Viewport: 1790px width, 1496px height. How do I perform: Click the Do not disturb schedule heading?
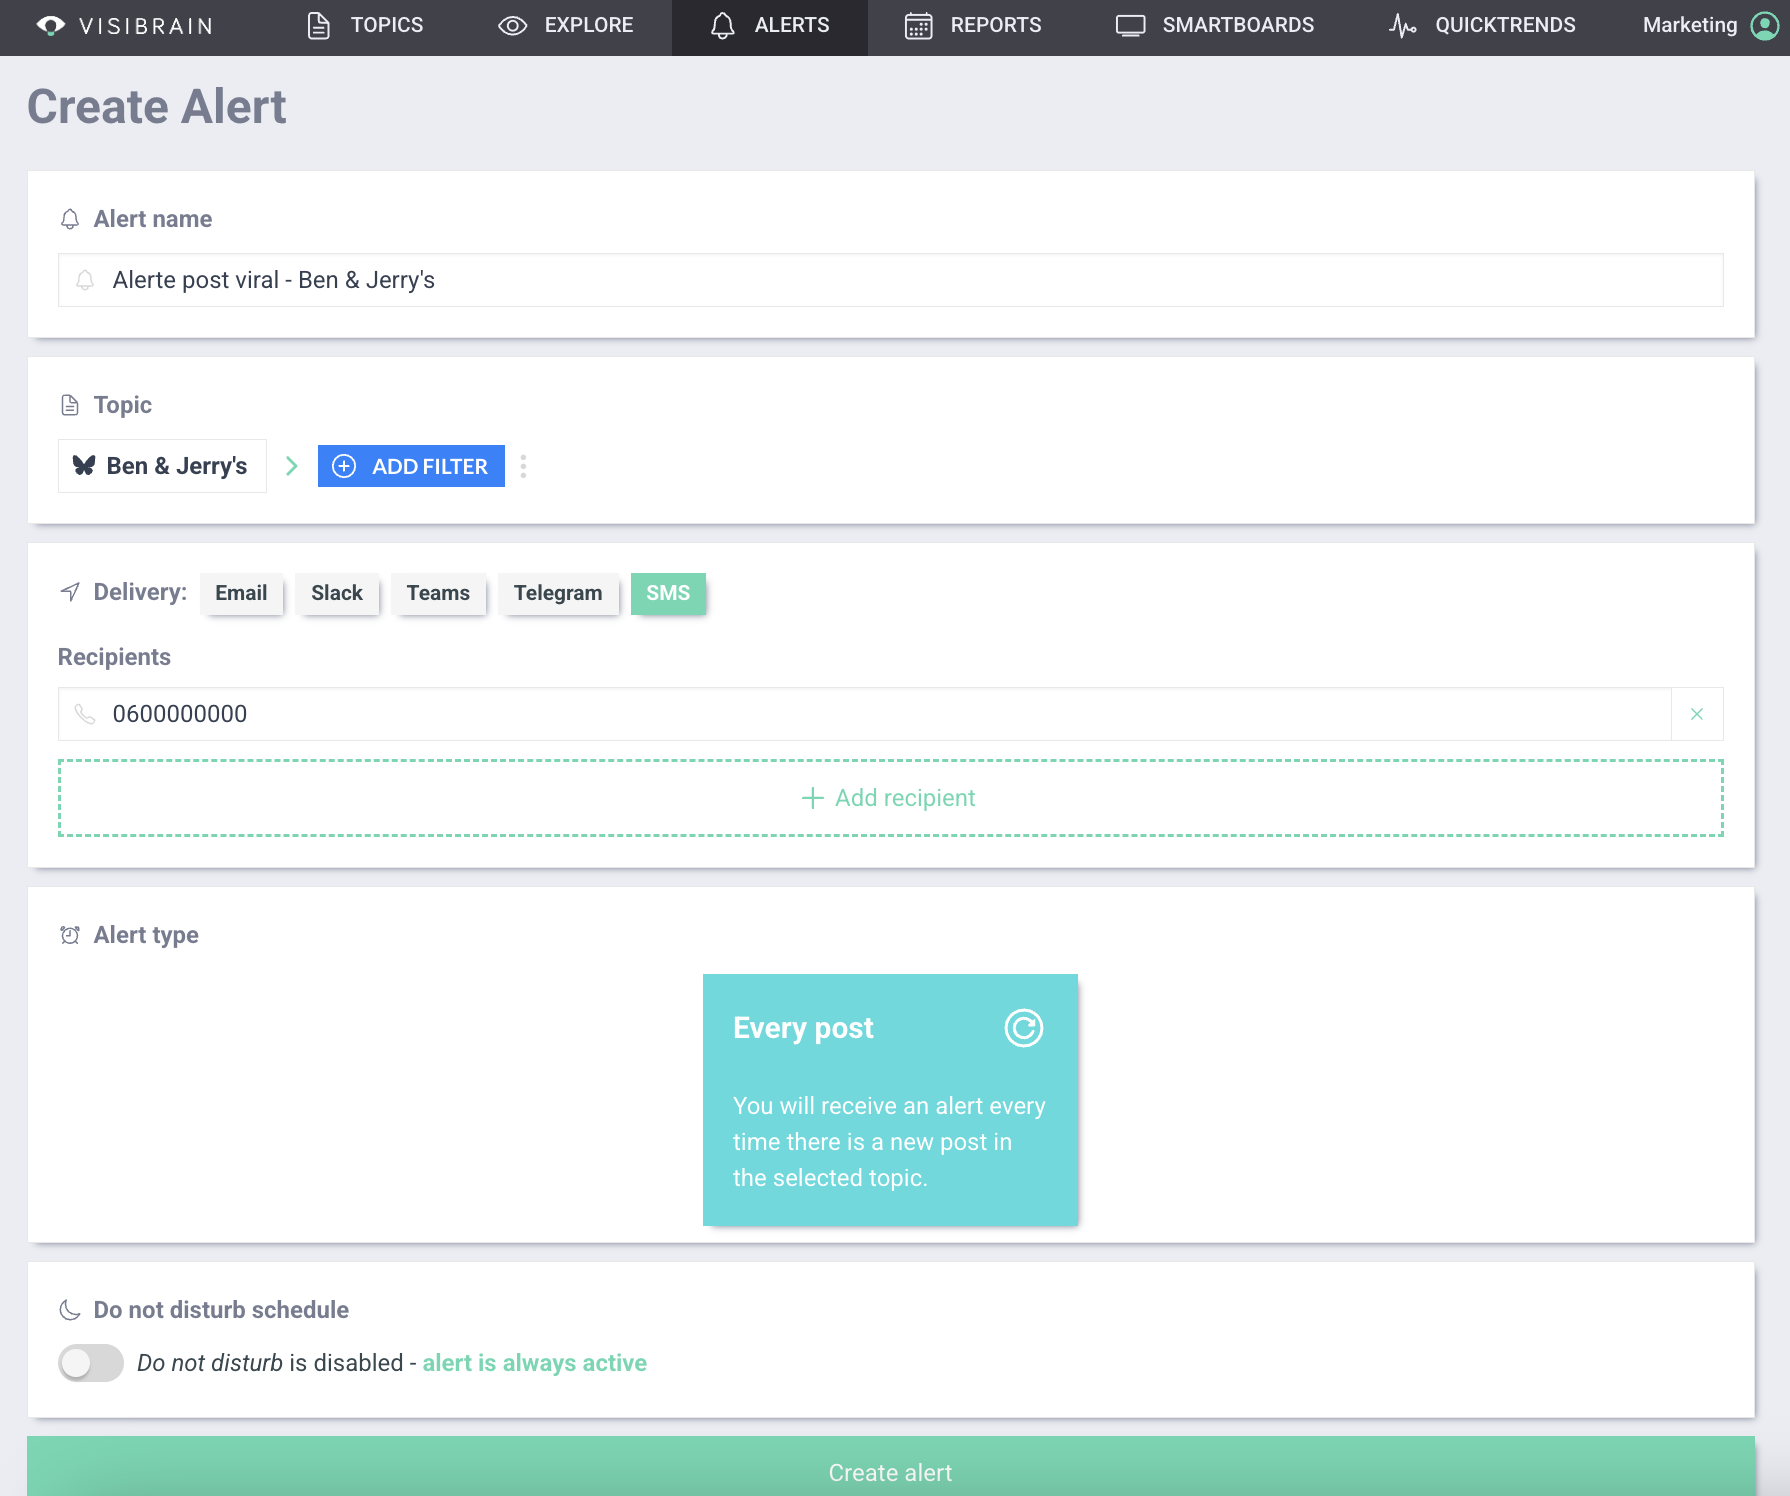221,1310
